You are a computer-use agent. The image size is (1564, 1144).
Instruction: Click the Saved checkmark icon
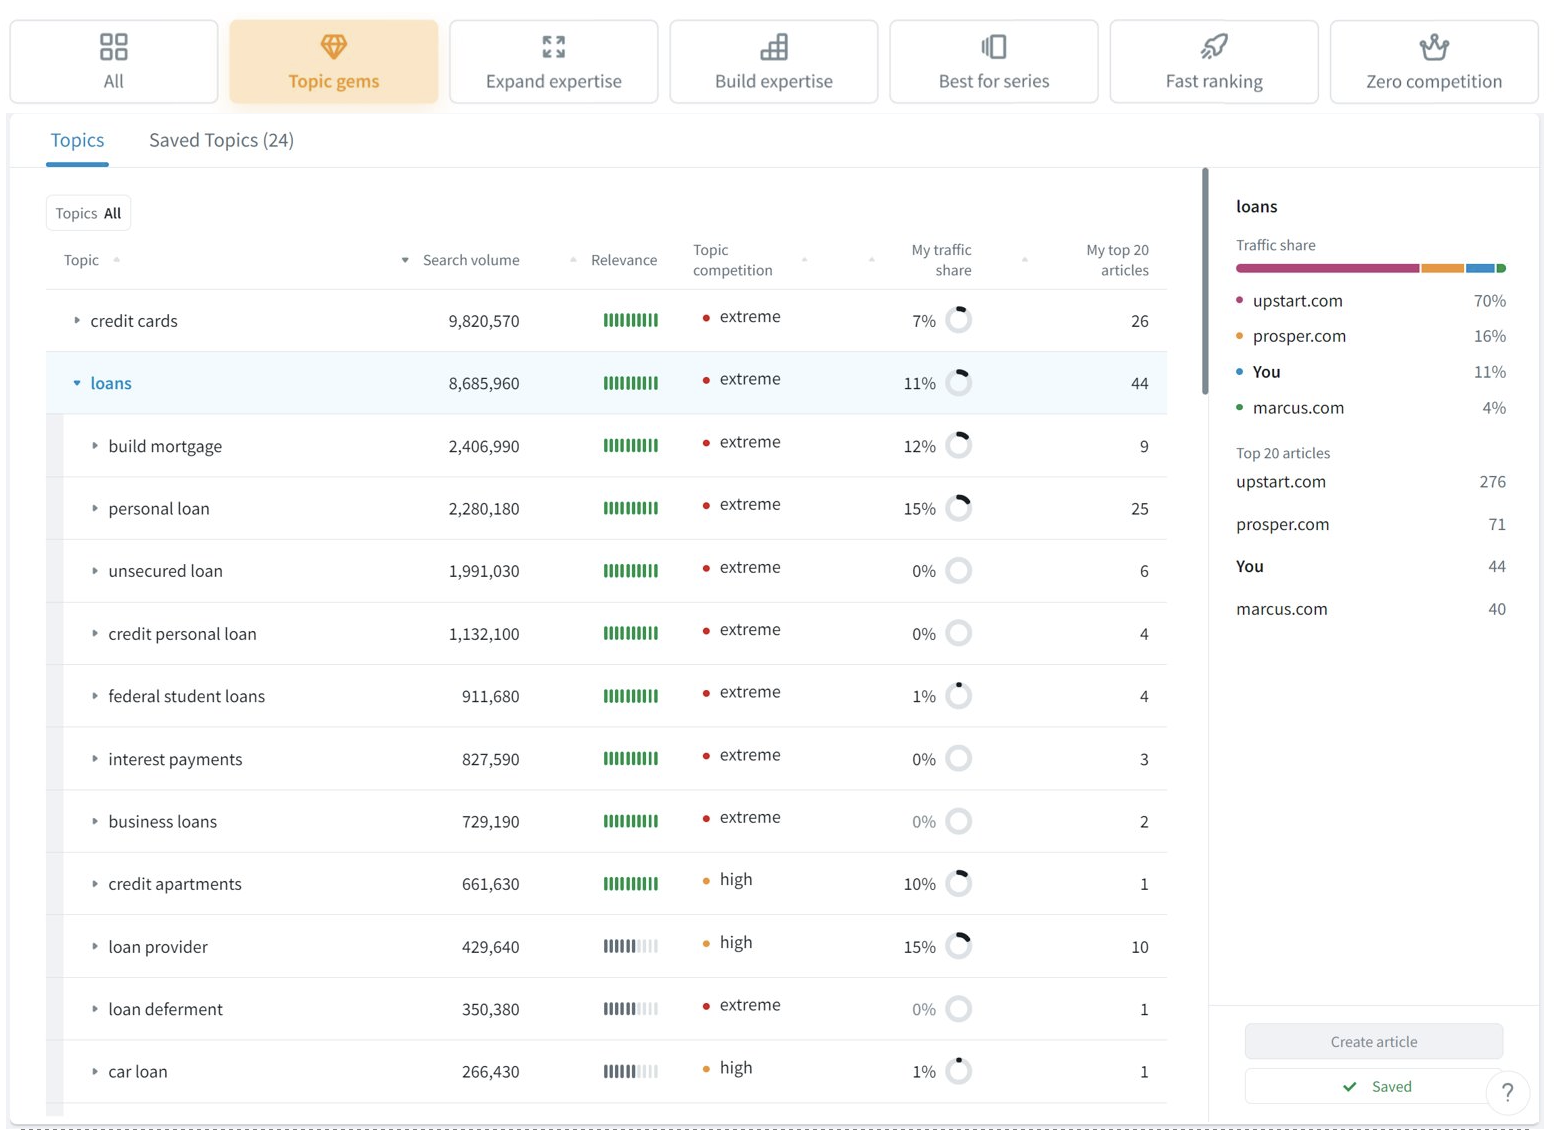[1349, 1087]
